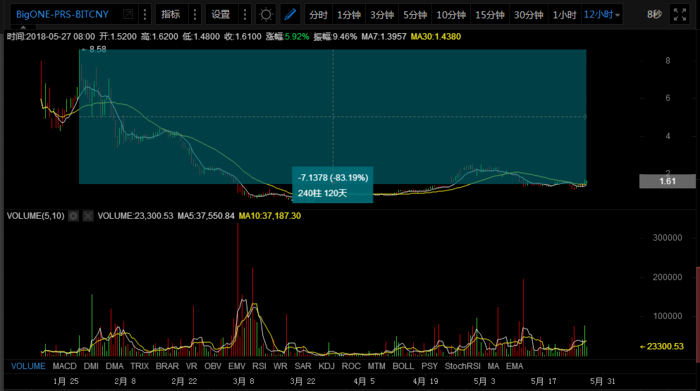
Task: Select the EMV indicator
Action: 237,366
